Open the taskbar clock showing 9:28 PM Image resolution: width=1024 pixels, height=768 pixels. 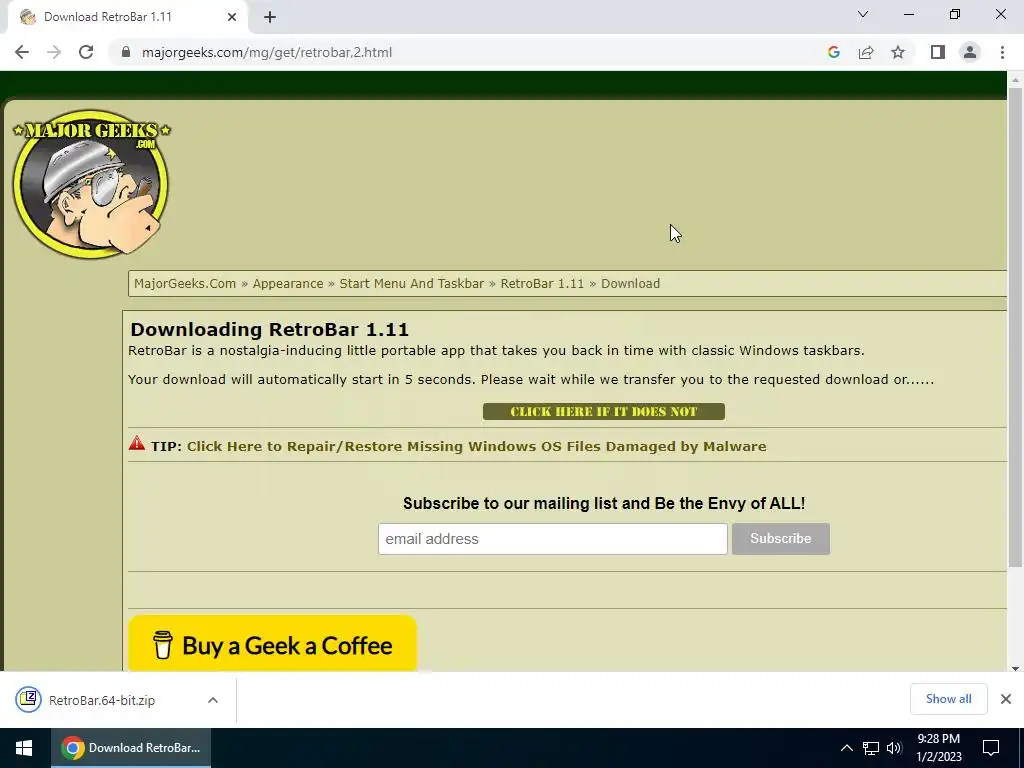(x=938, y=748)
